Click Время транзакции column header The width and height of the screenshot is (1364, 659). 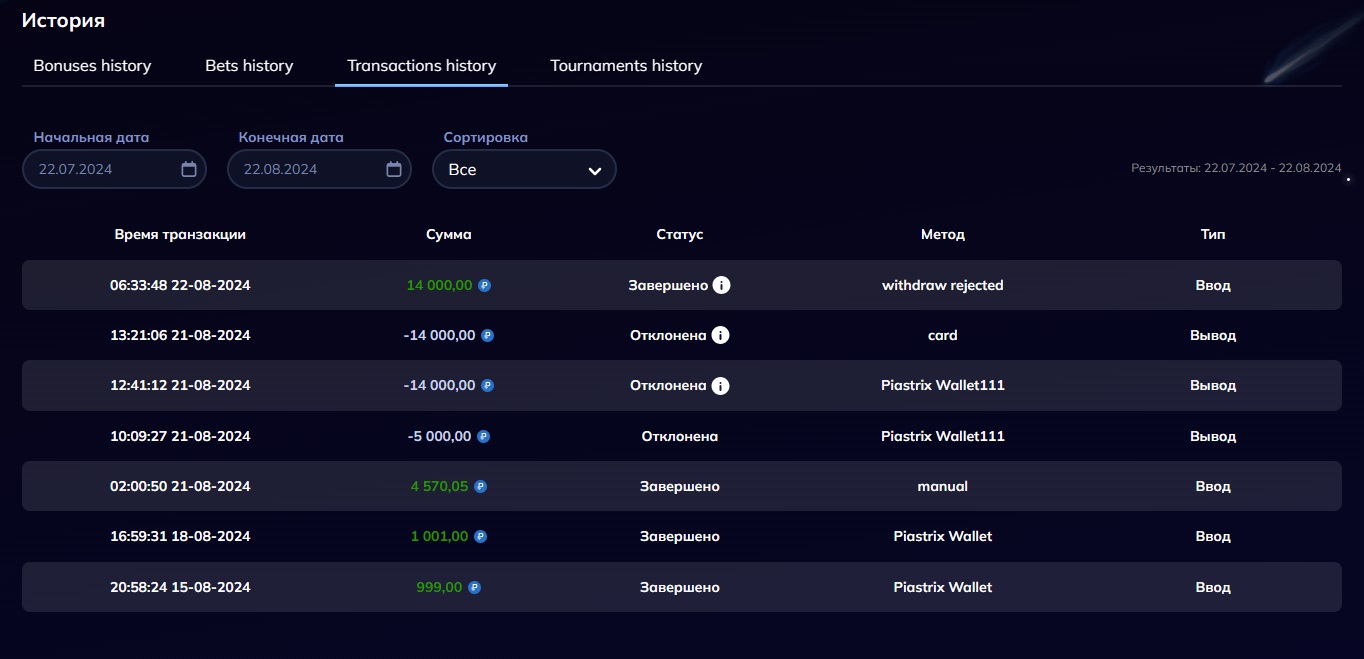[x=180, y=234]
